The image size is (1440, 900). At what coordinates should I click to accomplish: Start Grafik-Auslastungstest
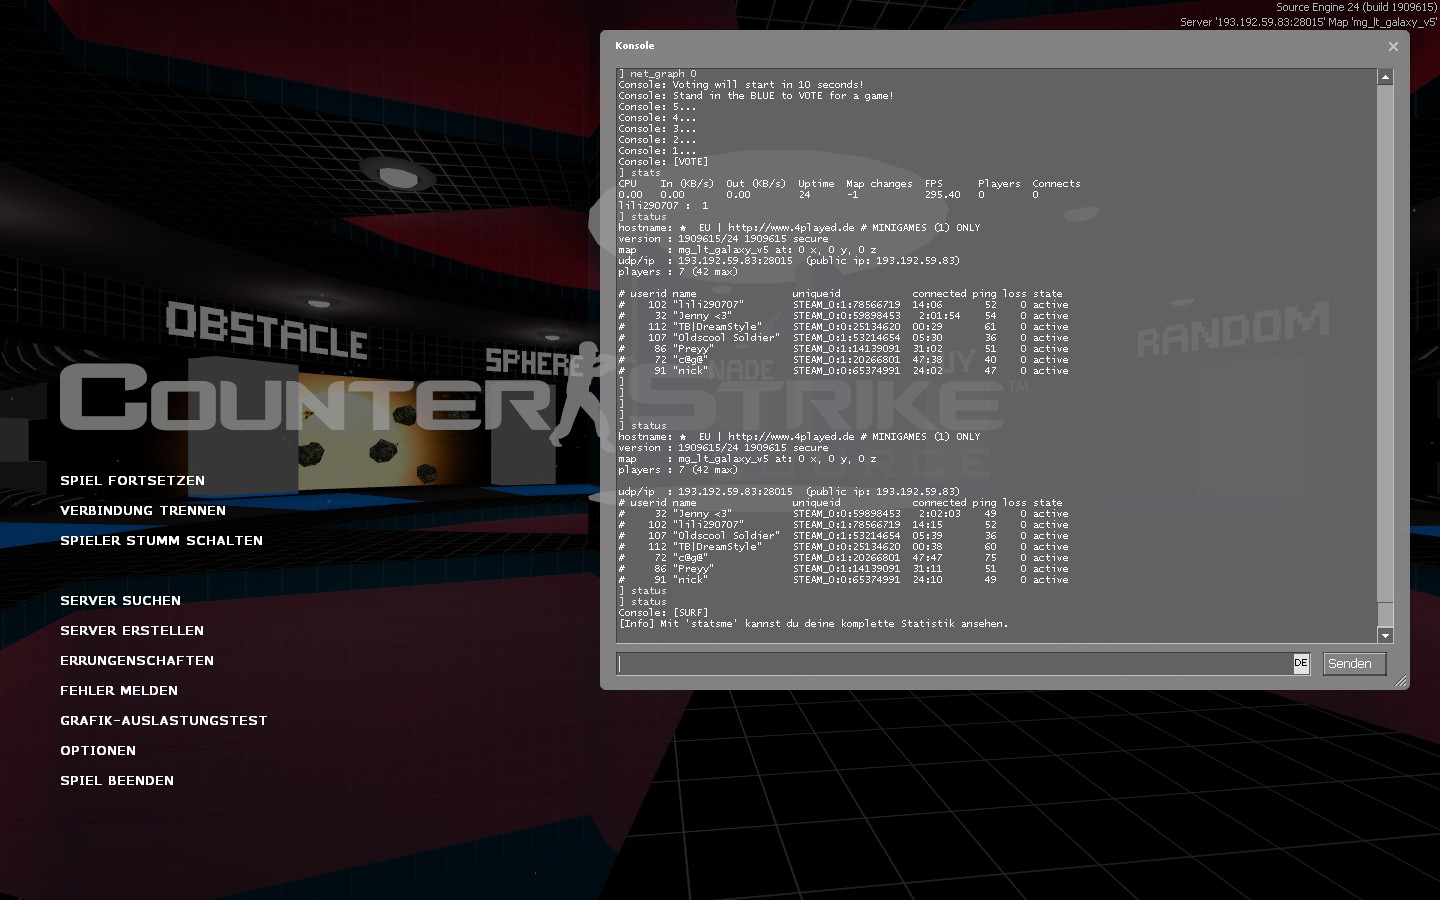[163, 721]
